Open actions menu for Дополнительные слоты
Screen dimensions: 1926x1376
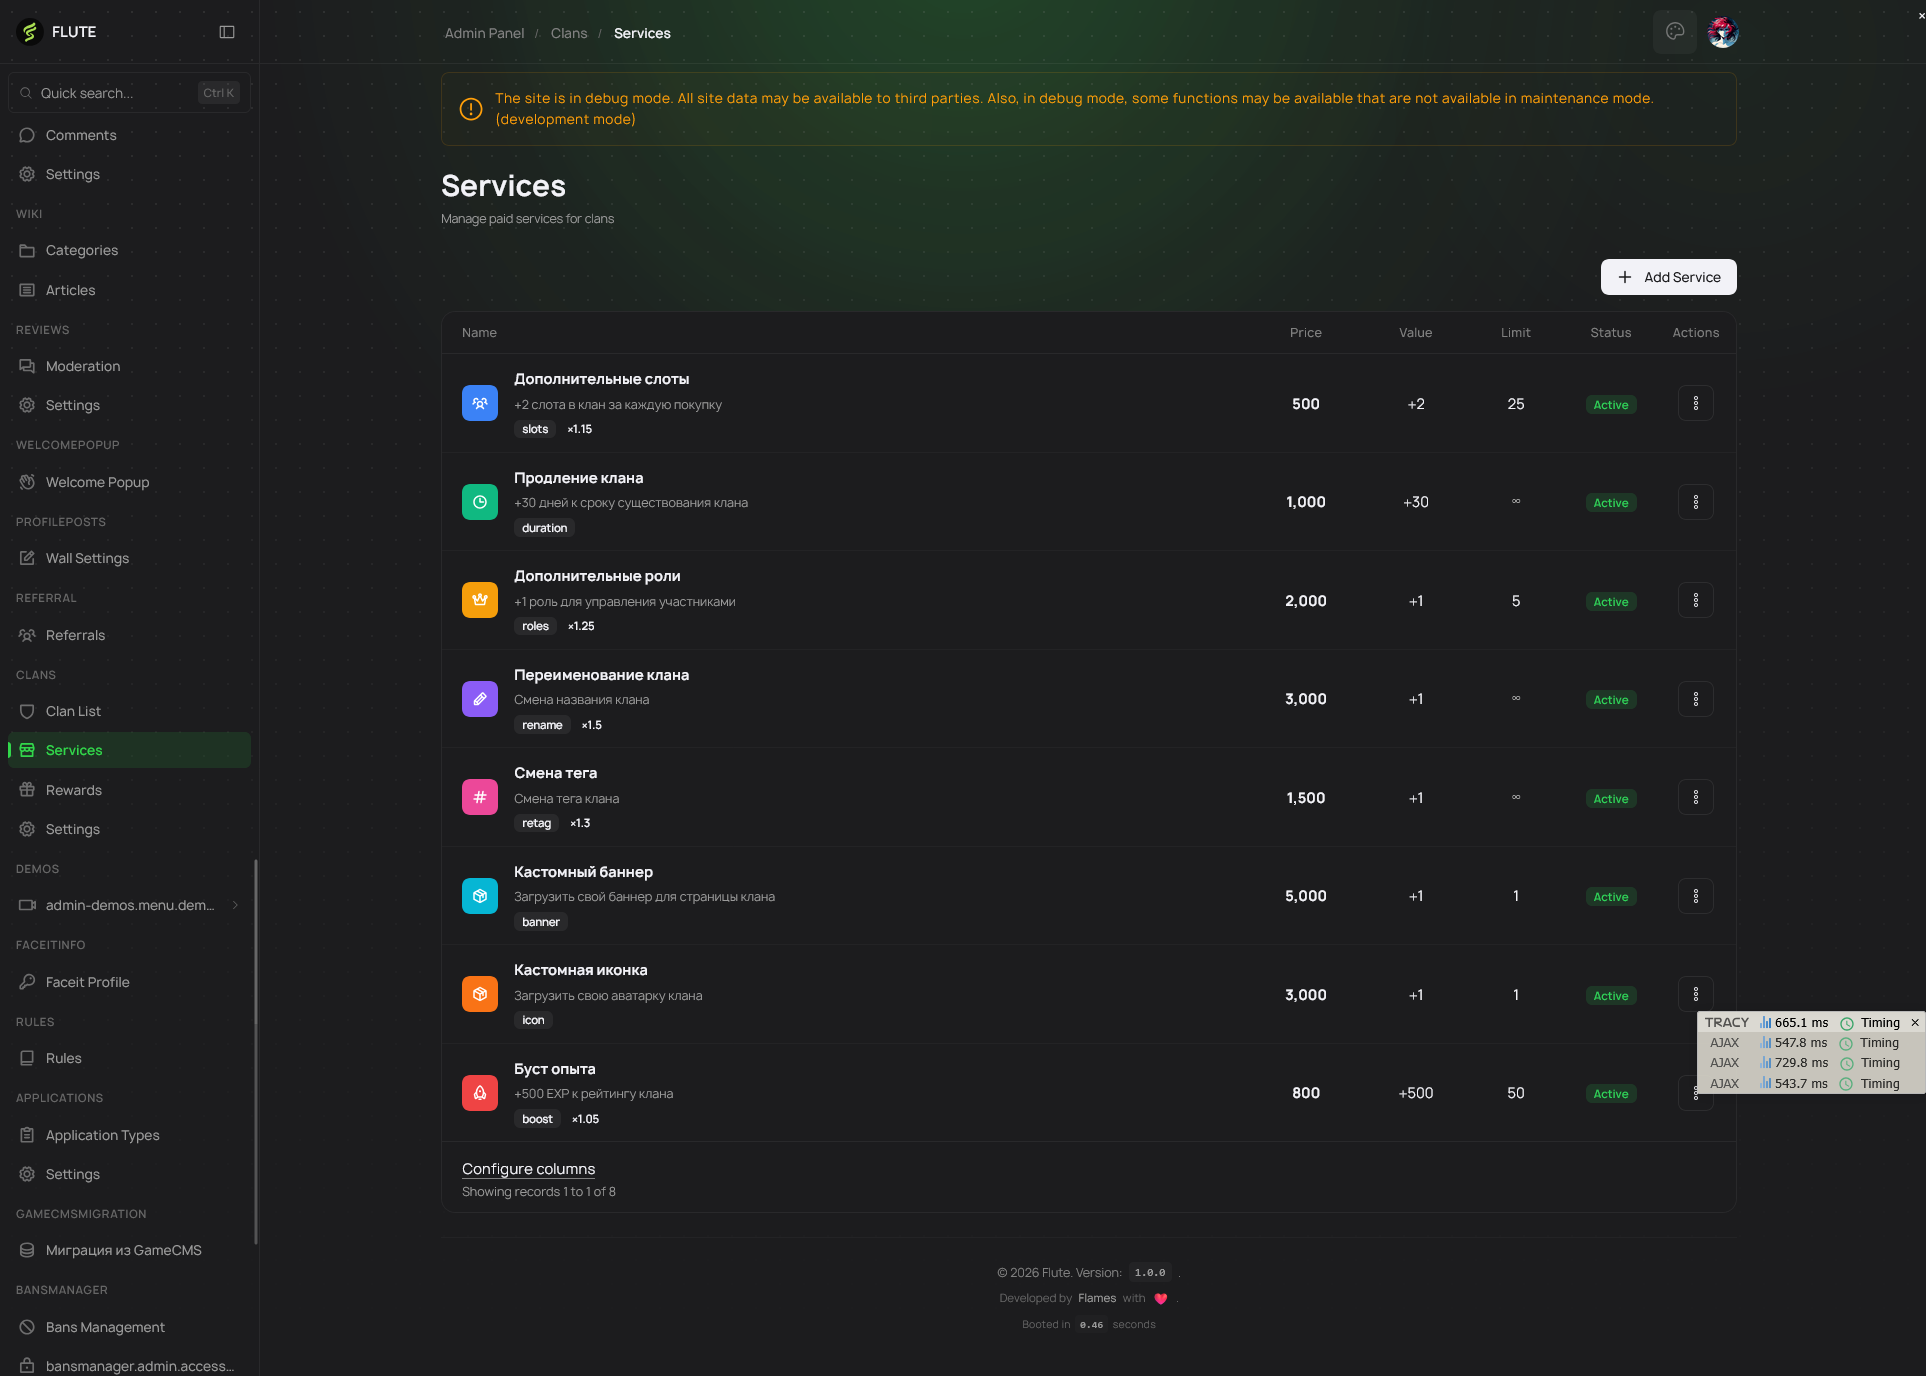coord(1695,403)
